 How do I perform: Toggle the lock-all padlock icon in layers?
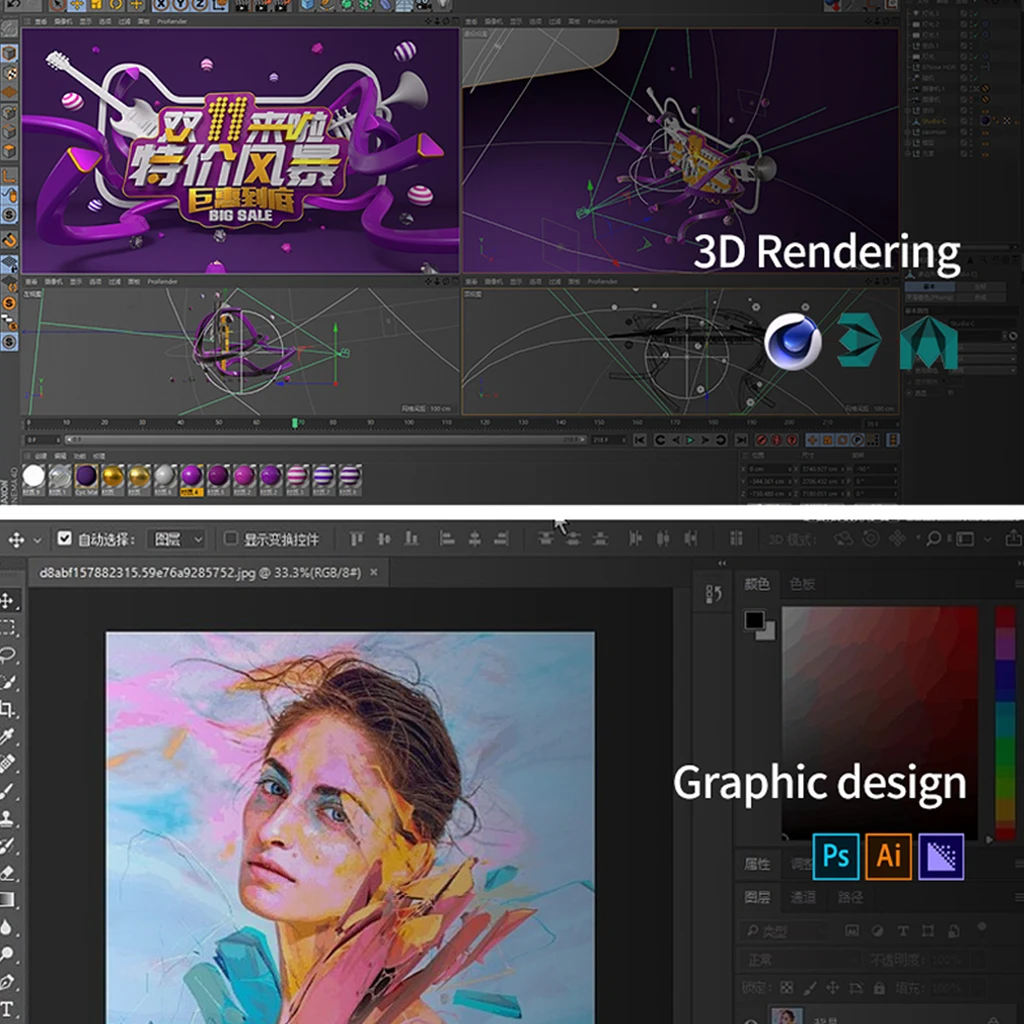click(x=879, y=988)
